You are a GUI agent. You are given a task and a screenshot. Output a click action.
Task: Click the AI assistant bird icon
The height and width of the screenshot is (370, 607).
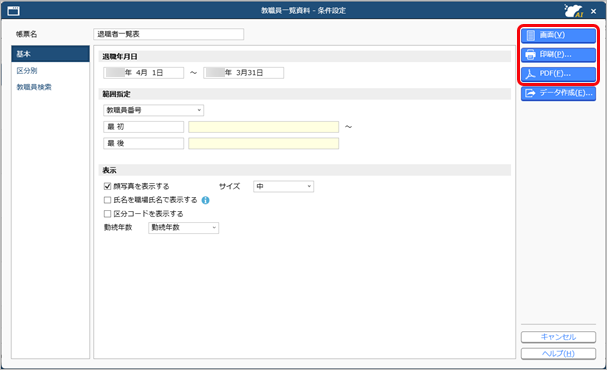573,10
